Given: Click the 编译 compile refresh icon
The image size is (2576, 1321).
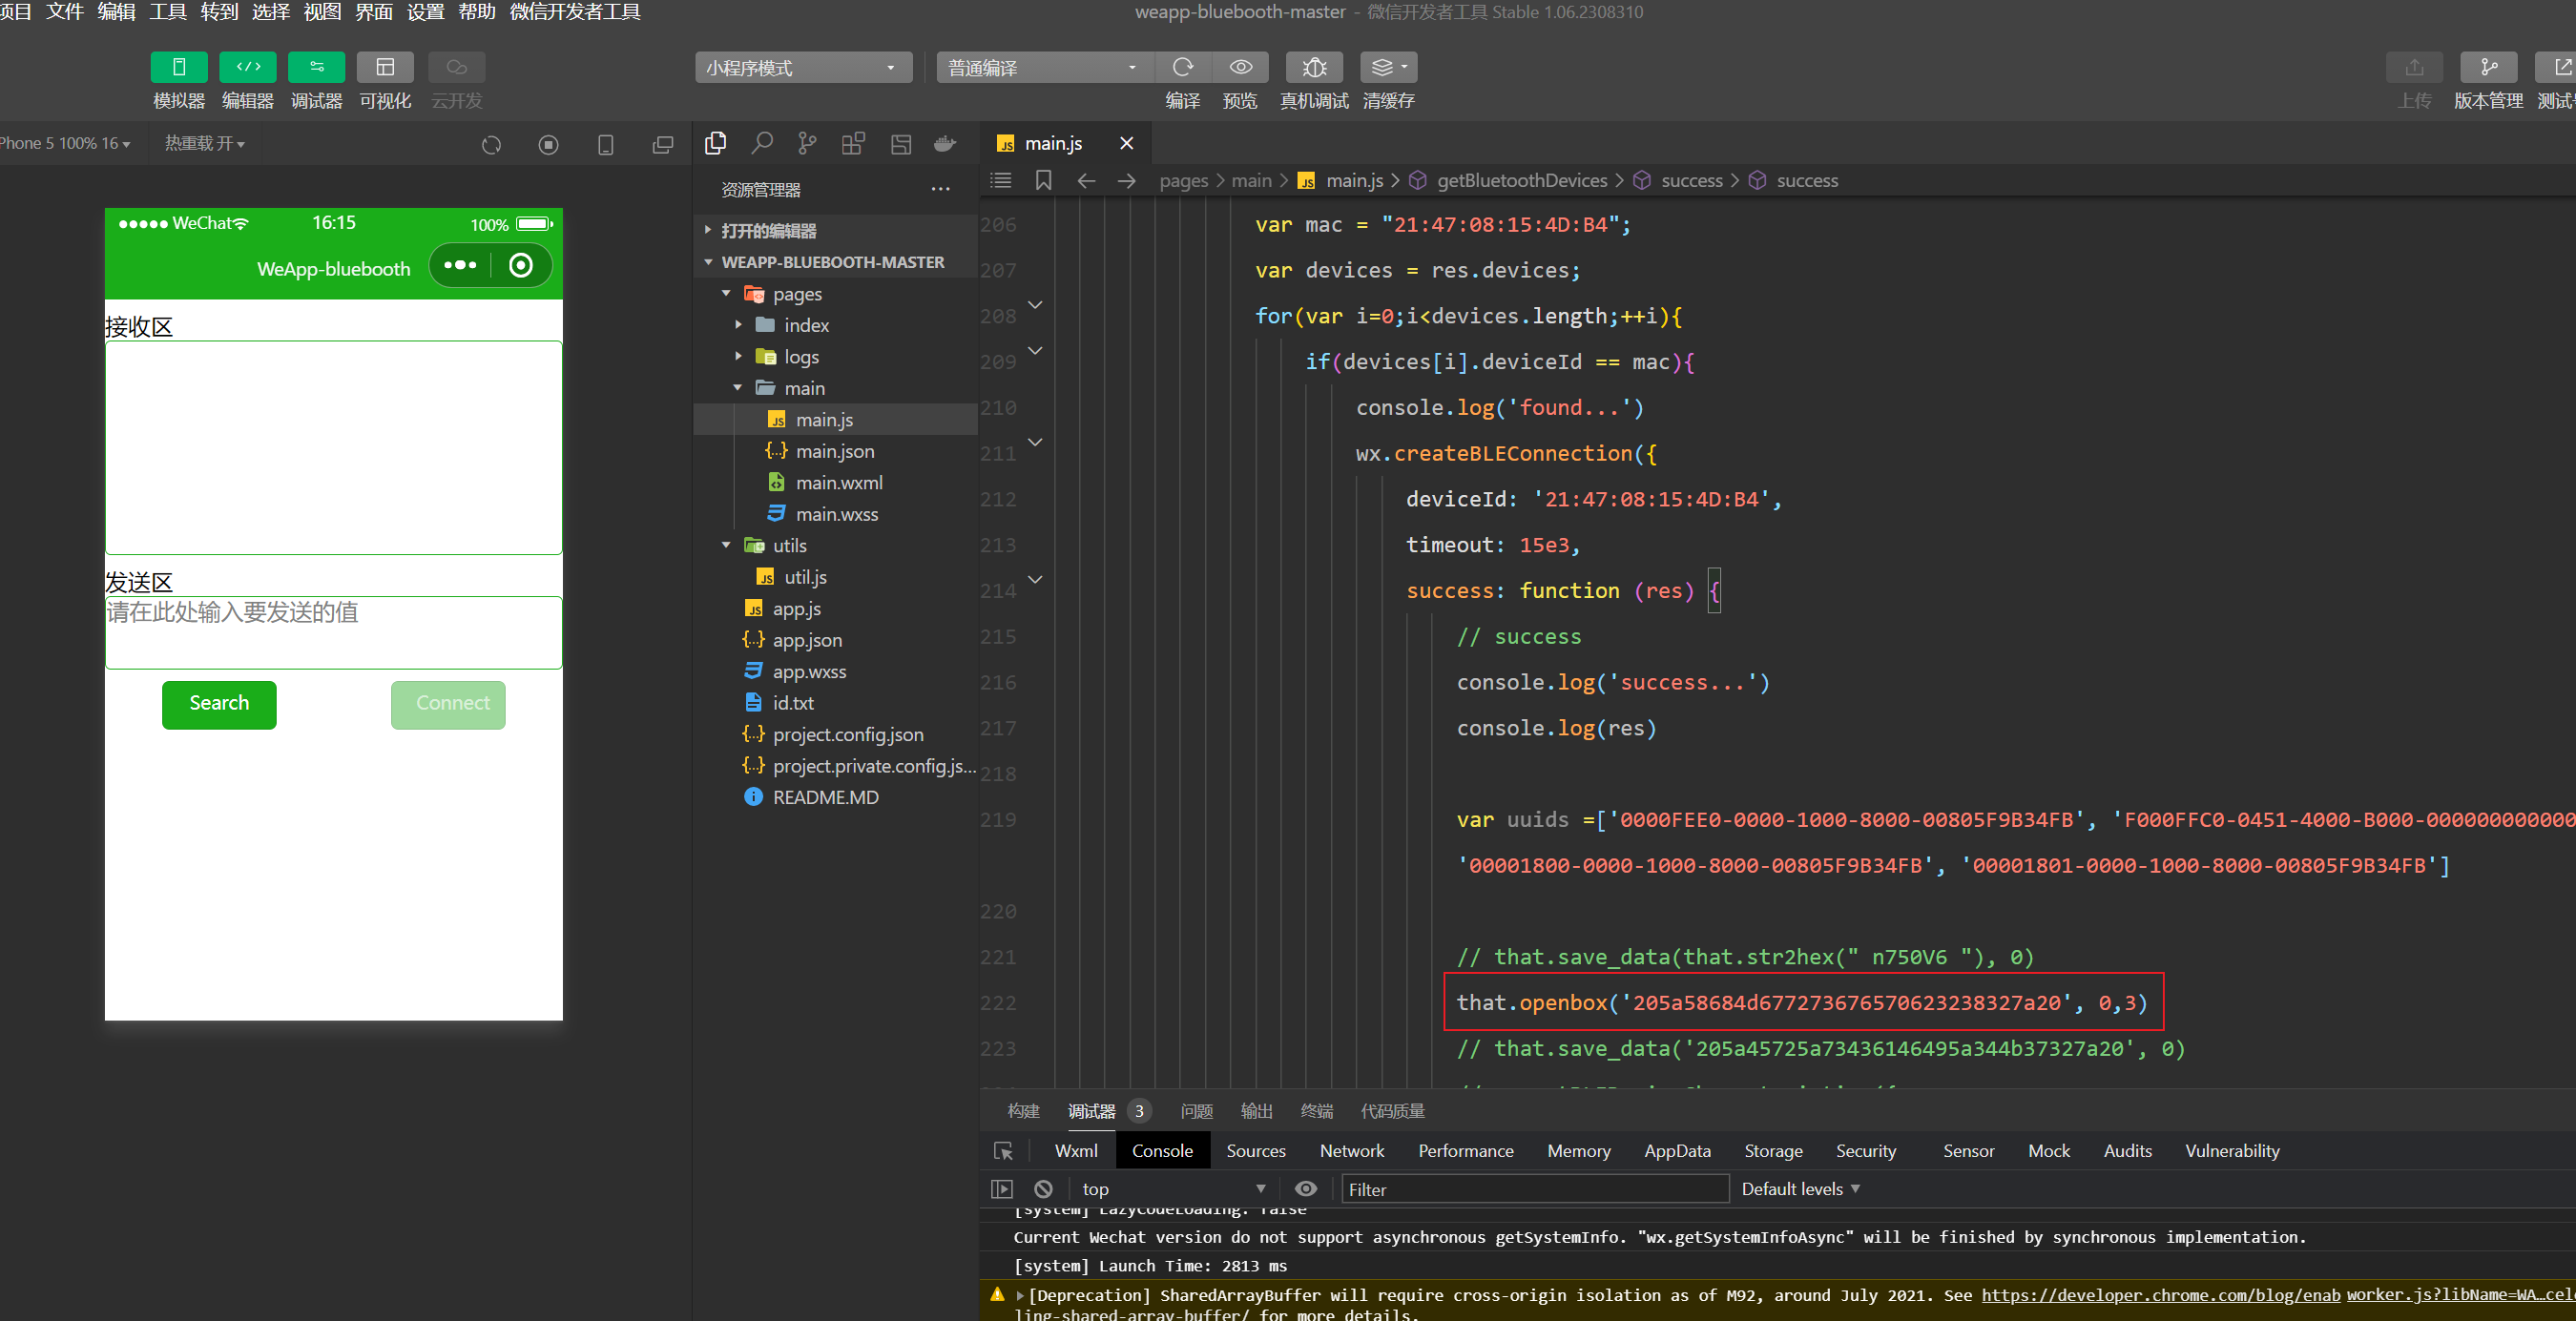Looking at the screenshot, I should point(1182,67).
